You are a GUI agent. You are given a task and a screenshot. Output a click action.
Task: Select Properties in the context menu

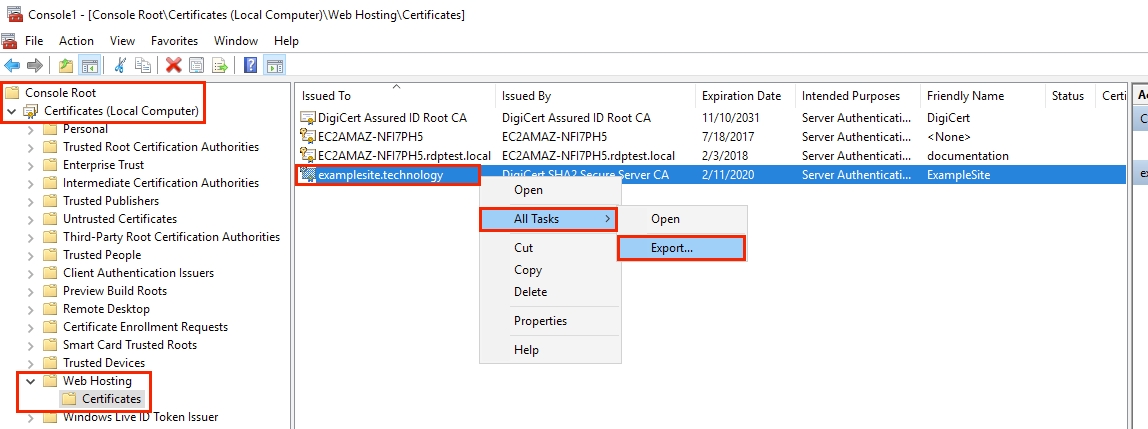tap(540, 321)
